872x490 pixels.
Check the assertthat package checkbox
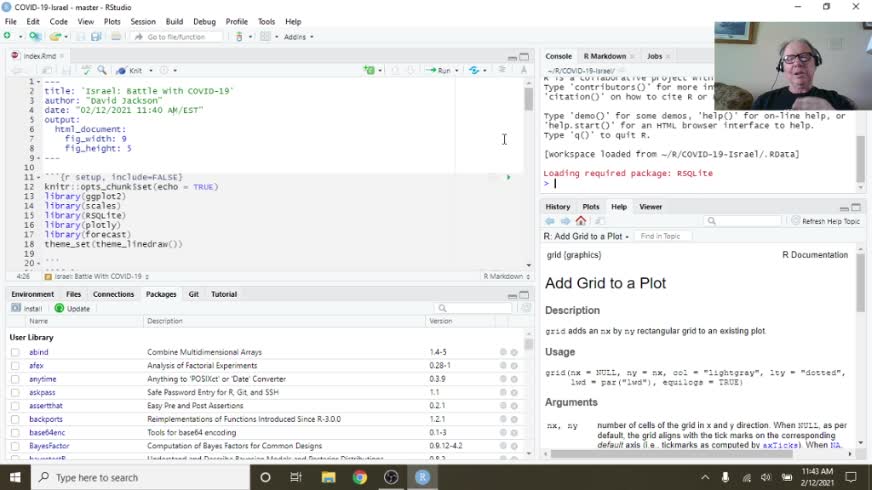tap(15, 405)
